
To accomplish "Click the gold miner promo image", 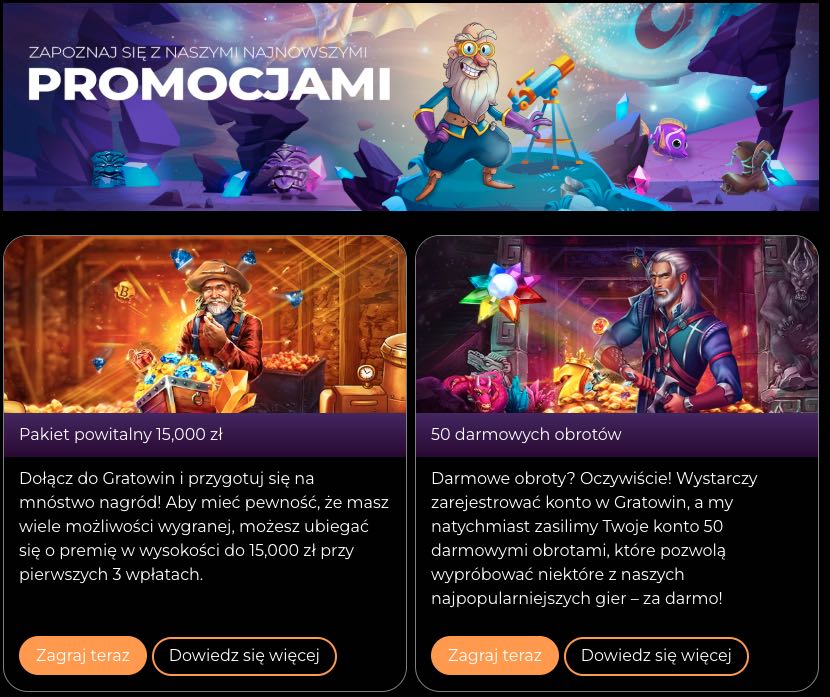I will [x=205, y=325].
